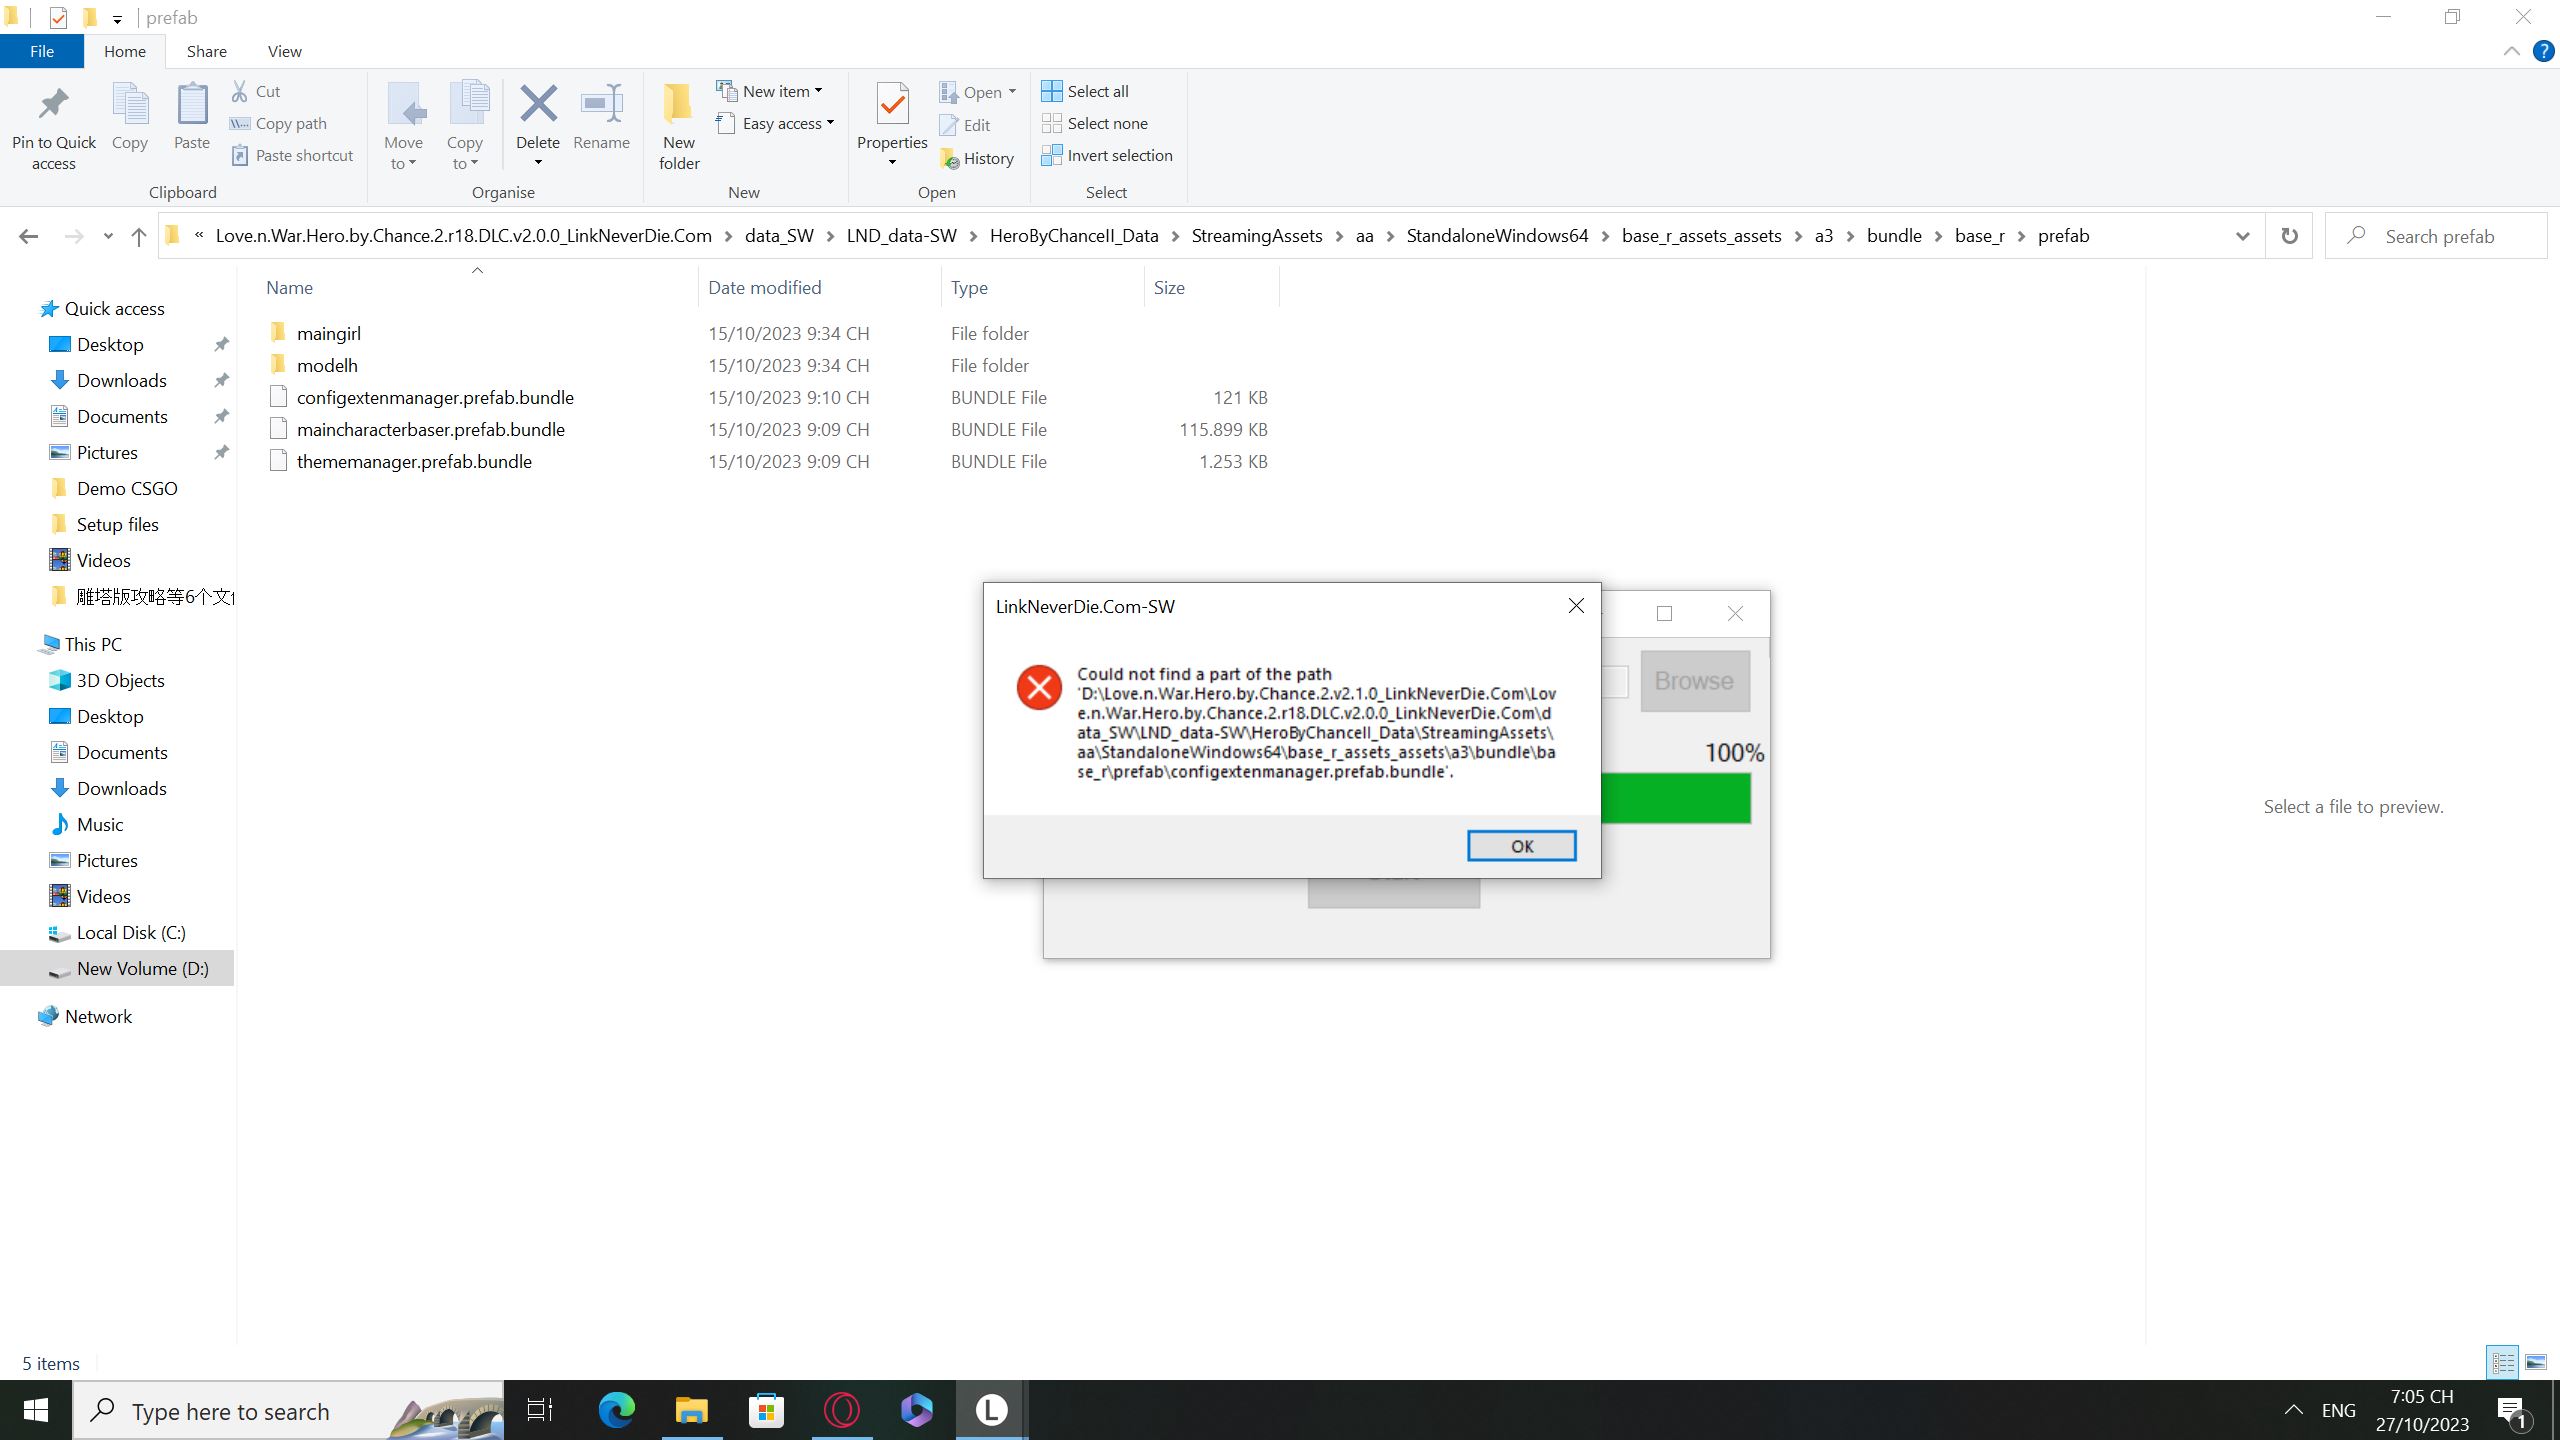Open the Share ribbon tab
The height and width of the screenshot is (1440, 2560).
pos(206,51)
